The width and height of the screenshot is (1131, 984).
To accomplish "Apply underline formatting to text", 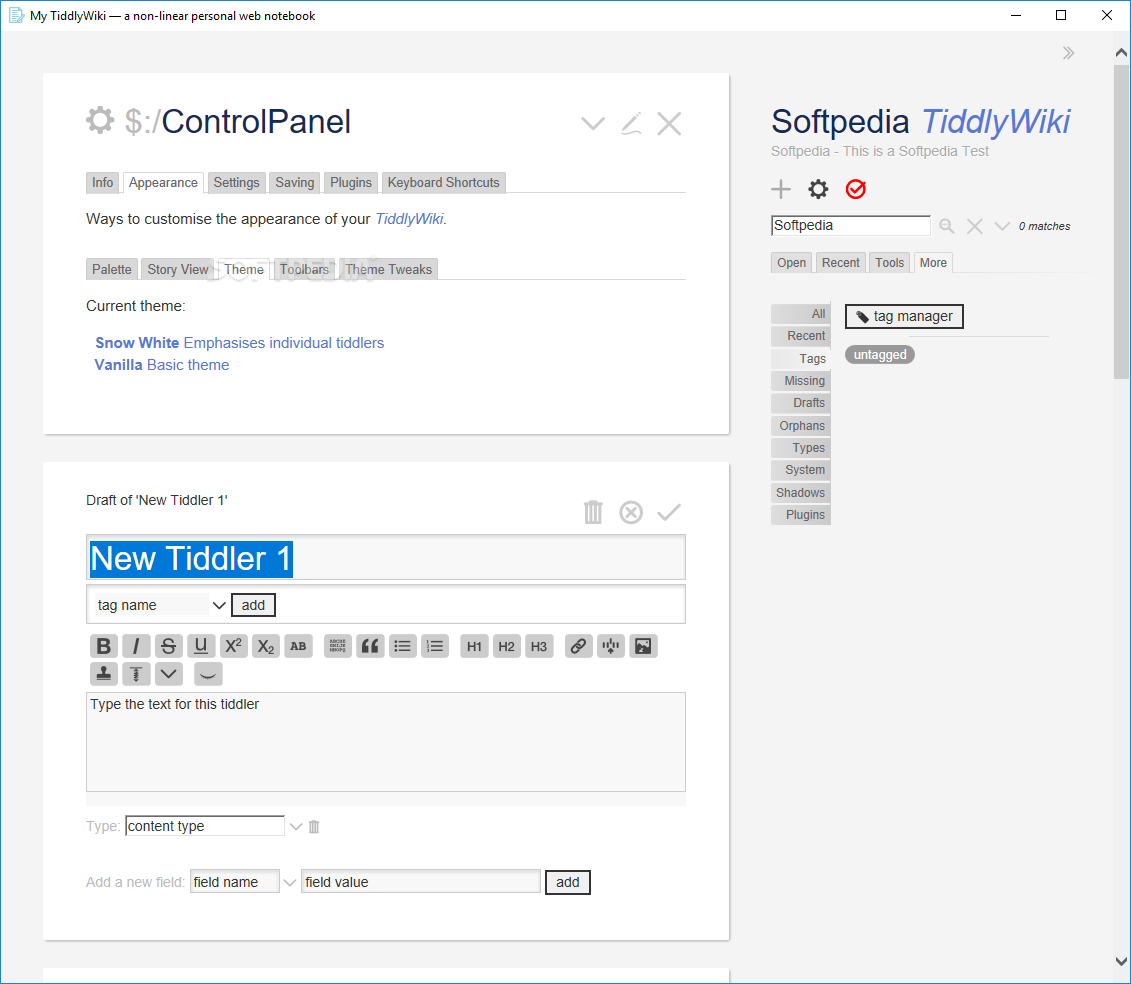I will coord(201,646).
